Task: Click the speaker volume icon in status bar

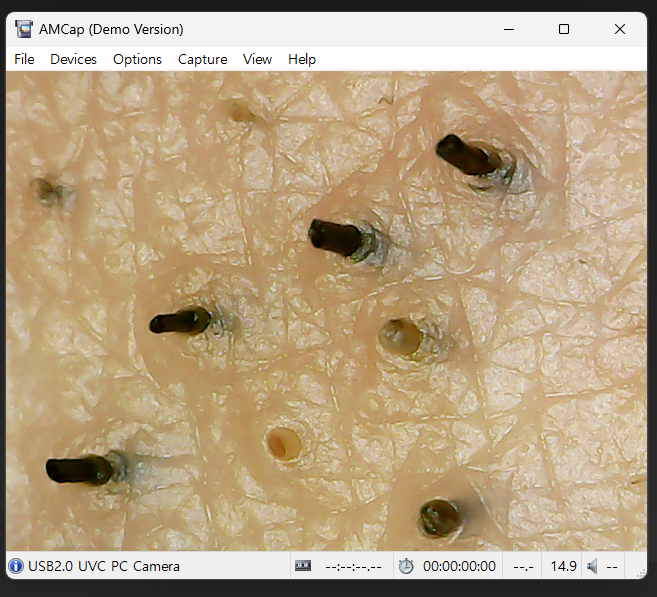Action: (x=592, y=566)
